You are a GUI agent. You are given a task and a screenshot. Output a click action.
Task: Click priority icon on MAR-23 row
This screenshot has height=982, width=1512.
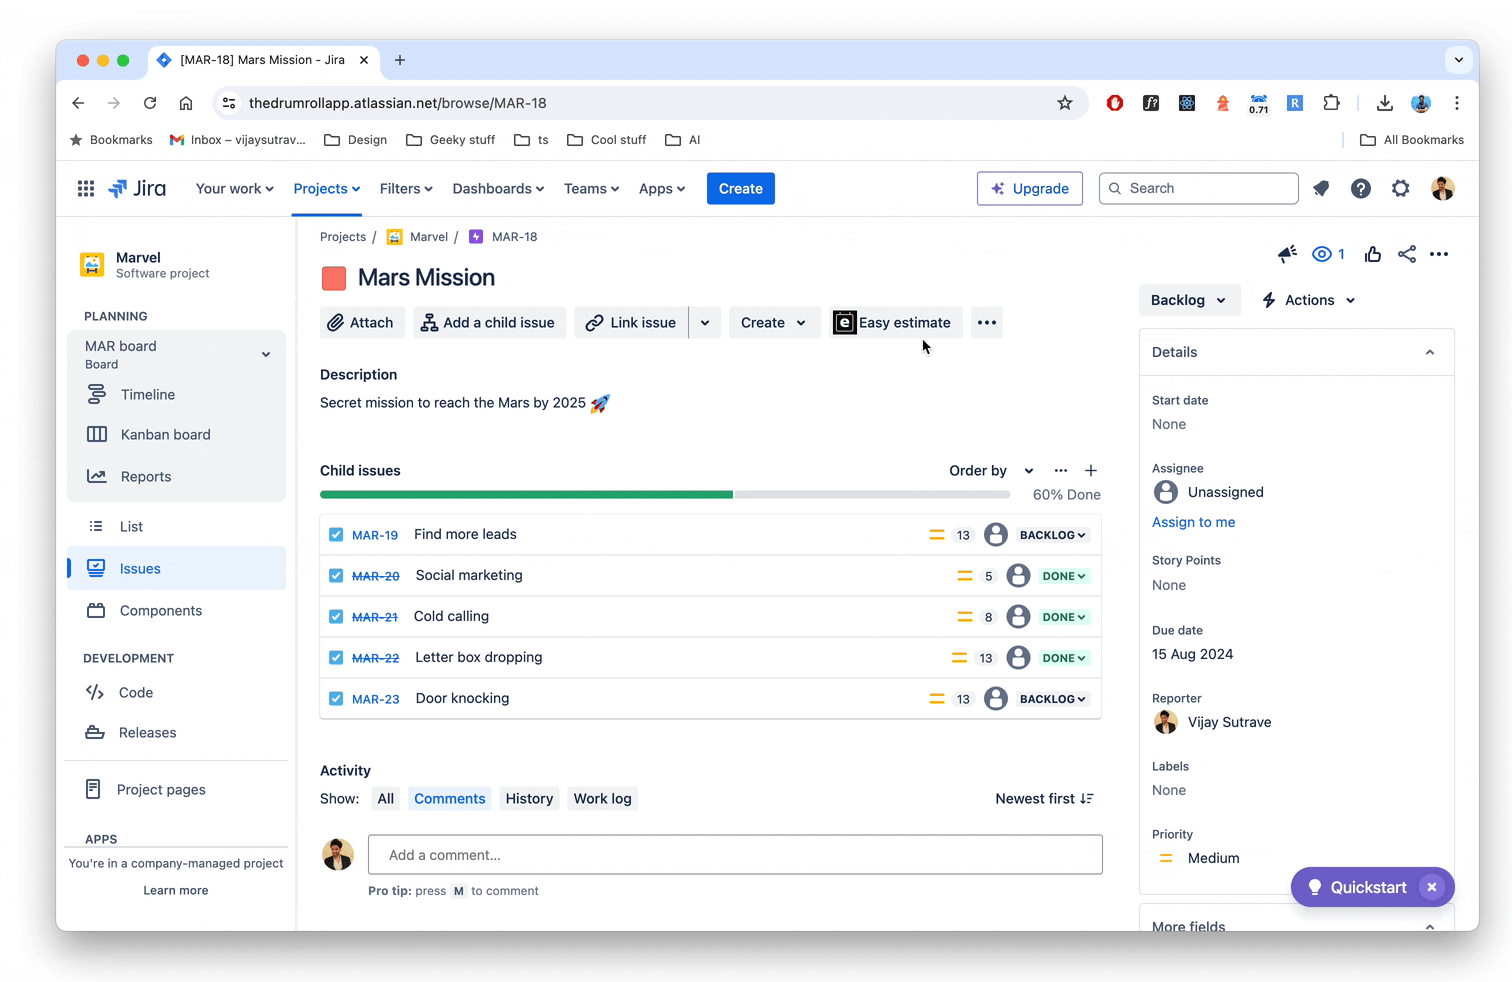coord(937,699)
